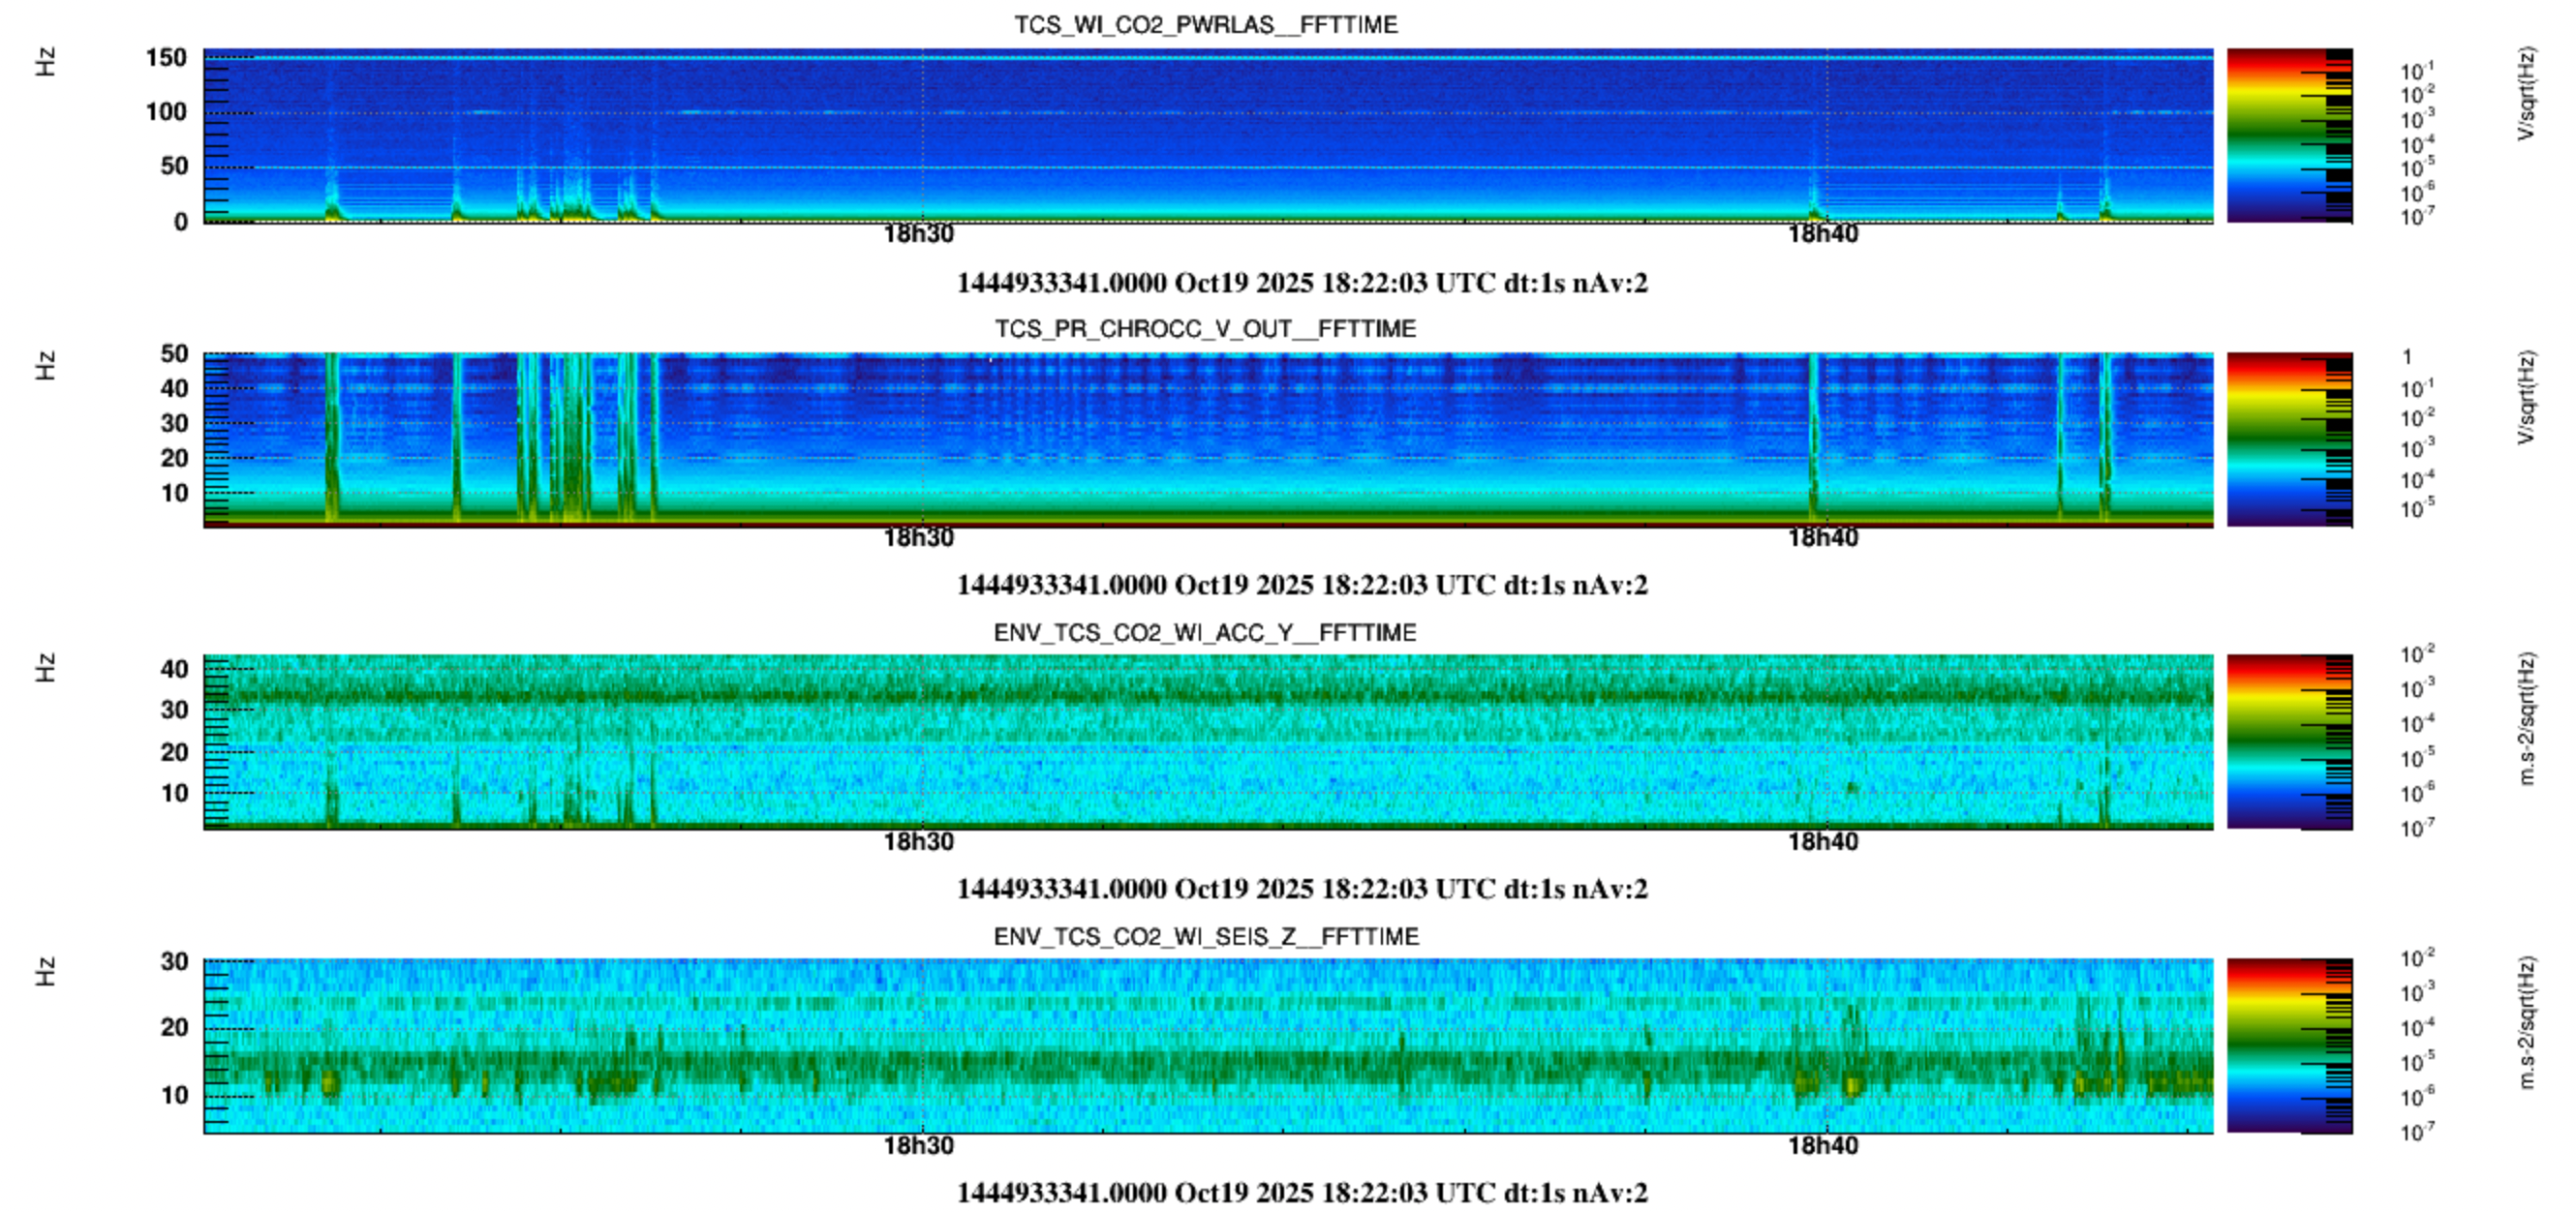Click the 18h30 time marker under CHROCC plot
The height and width of the screenshot is (1212, 2576).
(x=918, y=538)
